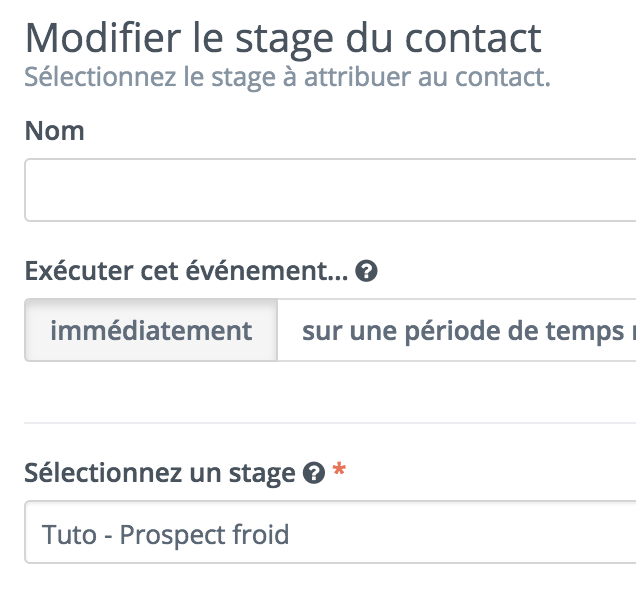
Task: Show stage selection help question mark
Action: tap(314, 473)
